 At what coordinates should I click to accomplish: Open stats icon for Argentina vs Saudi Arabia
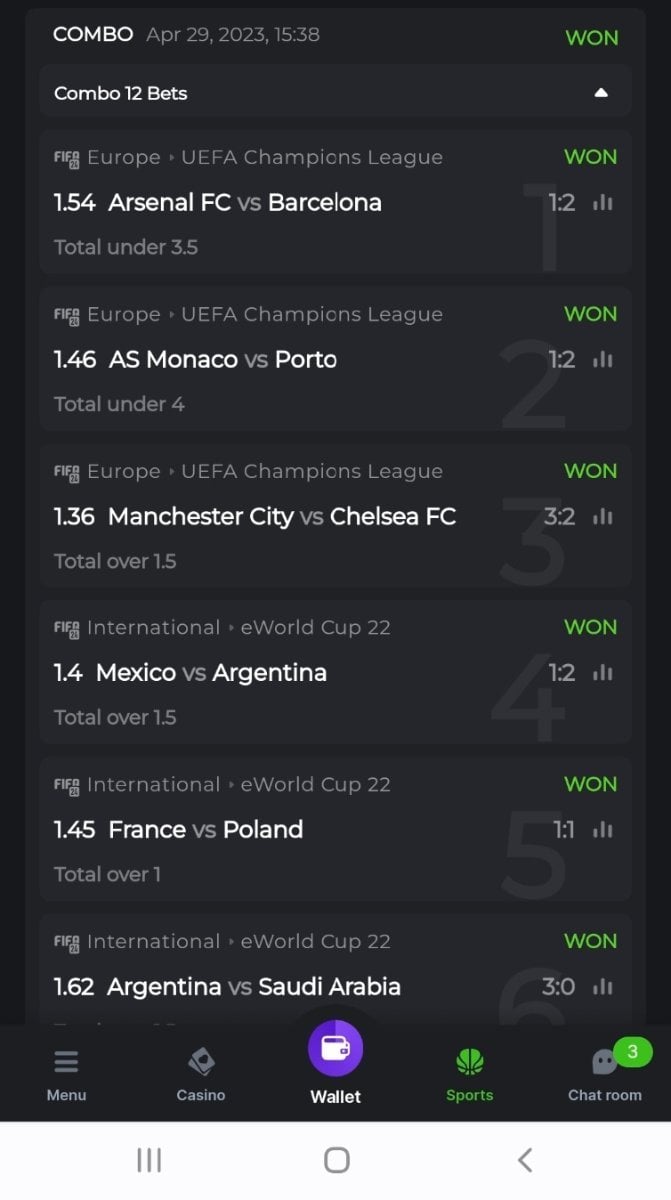click(602, 987)
